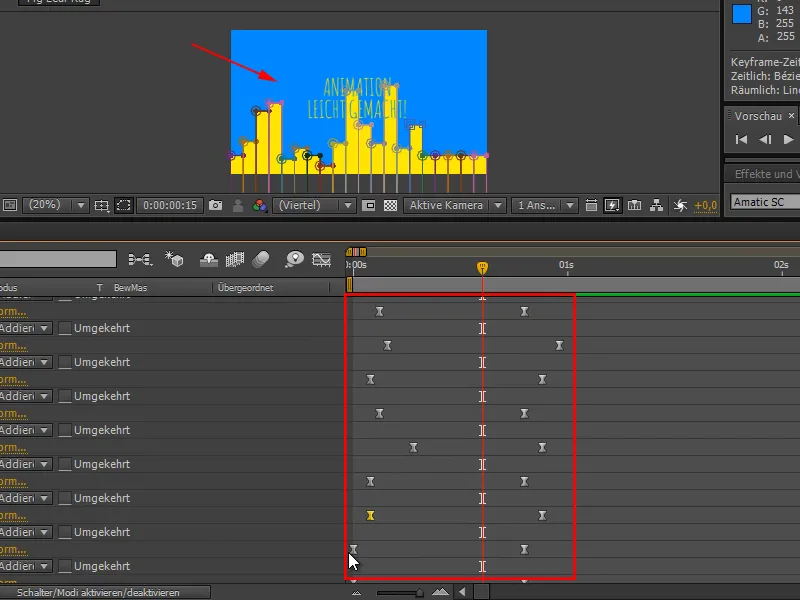
Task: Click the Übergeordnet column header
Action: [245, 288]
